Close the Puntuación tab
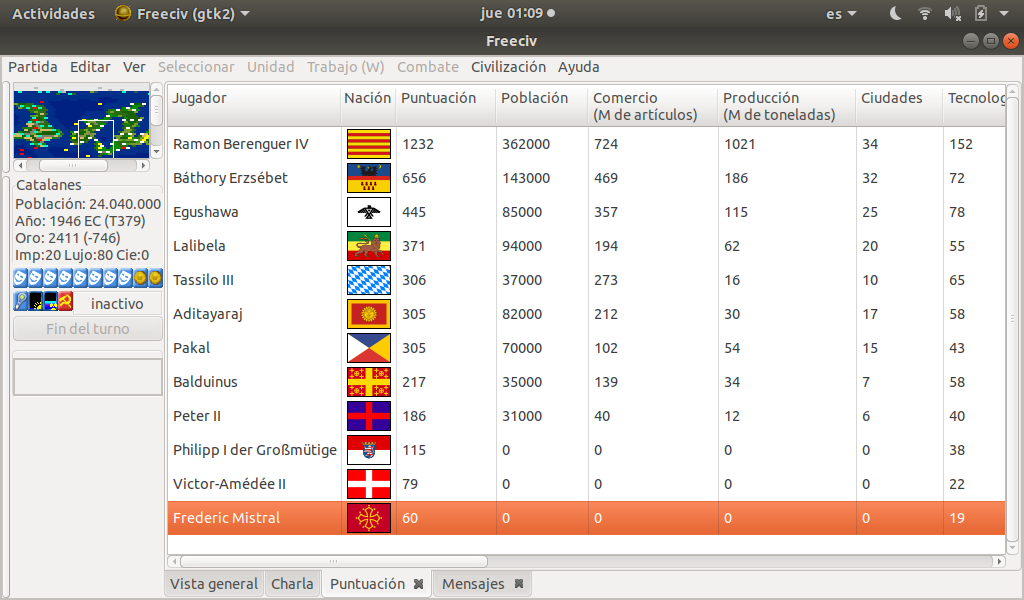The height and width of the screenshot is (600, 1024). click(x=419, y=584)
